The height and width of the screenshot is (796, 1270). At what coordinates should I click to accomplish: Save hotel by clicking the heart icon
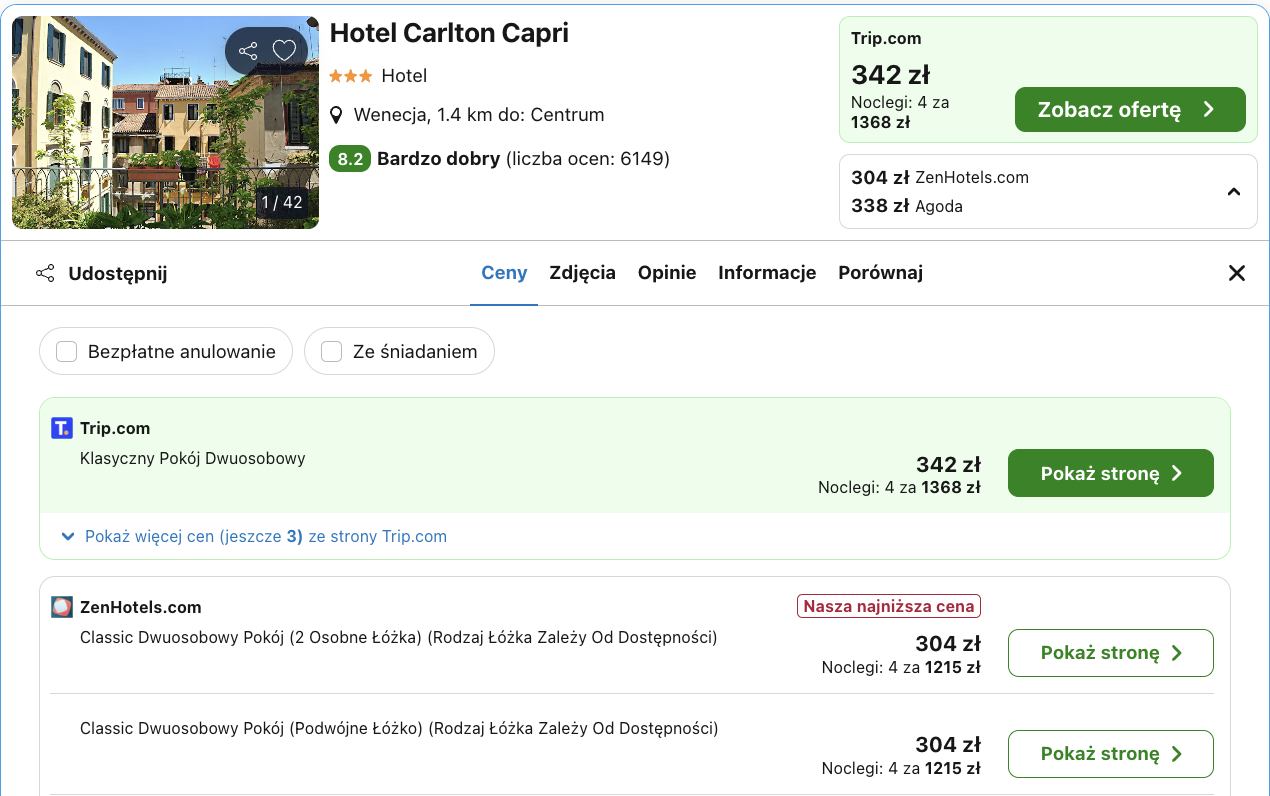click(x=284, y=50)
